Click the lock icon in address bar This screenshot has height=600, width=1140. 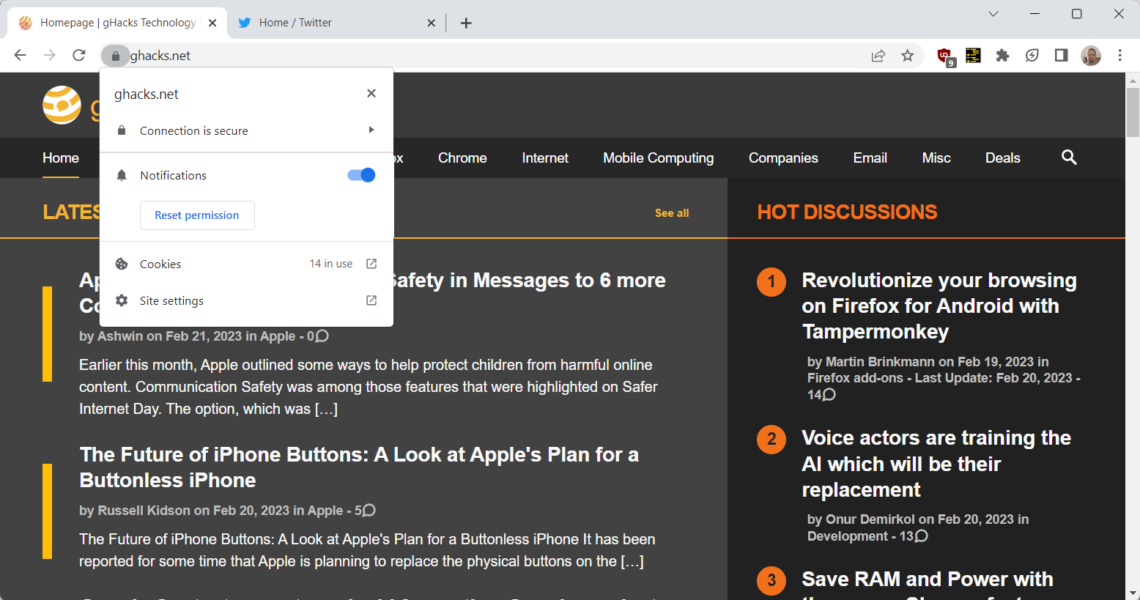pyautogui.click(x=116, y=56)
